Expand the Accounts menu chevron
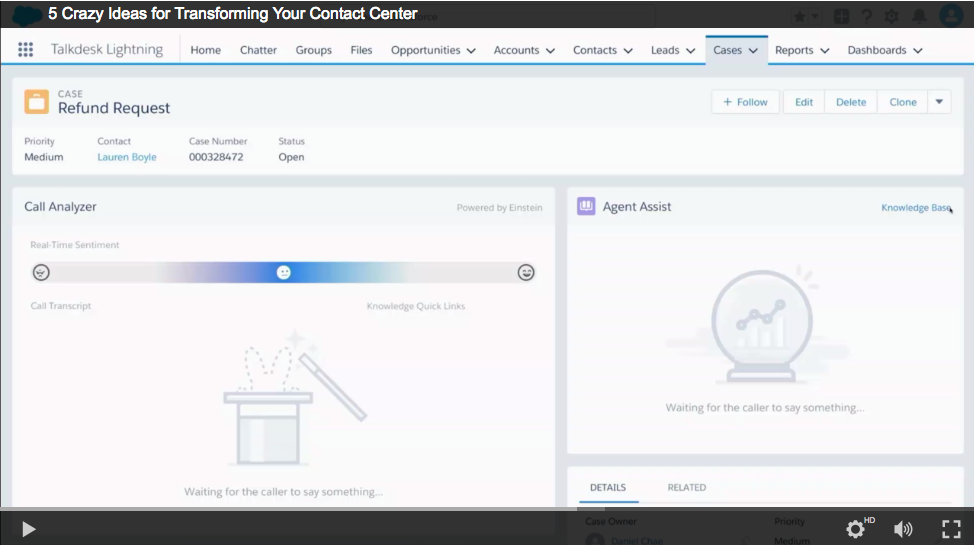975x545 pixels. point(550,50)
